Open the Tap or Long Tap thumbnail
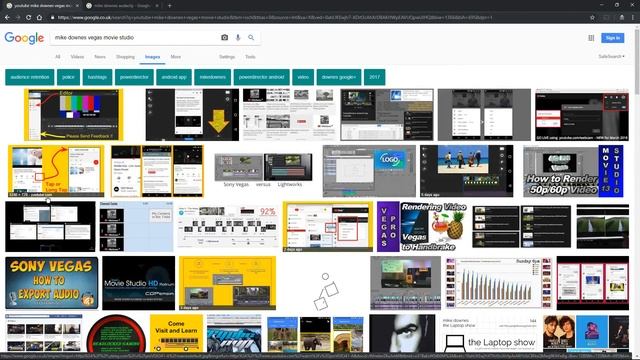This screenshot has width=640, height=360. (x=56, y=171)
